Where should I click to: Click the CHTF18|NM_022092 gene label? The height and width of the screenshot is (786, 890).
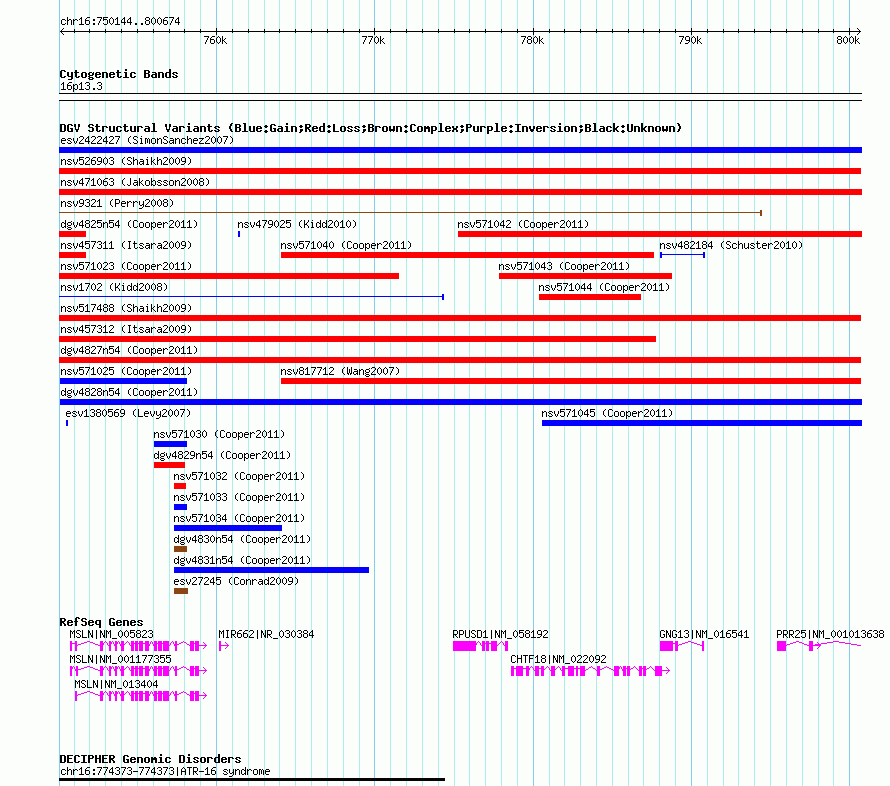558,659
